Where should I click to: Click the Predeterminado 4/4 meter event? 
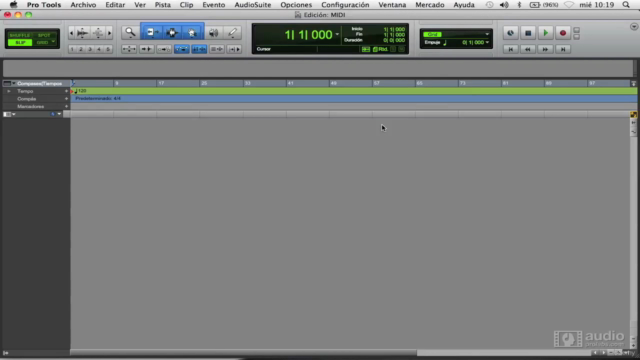pyautogui.click(x=98, y=98)
